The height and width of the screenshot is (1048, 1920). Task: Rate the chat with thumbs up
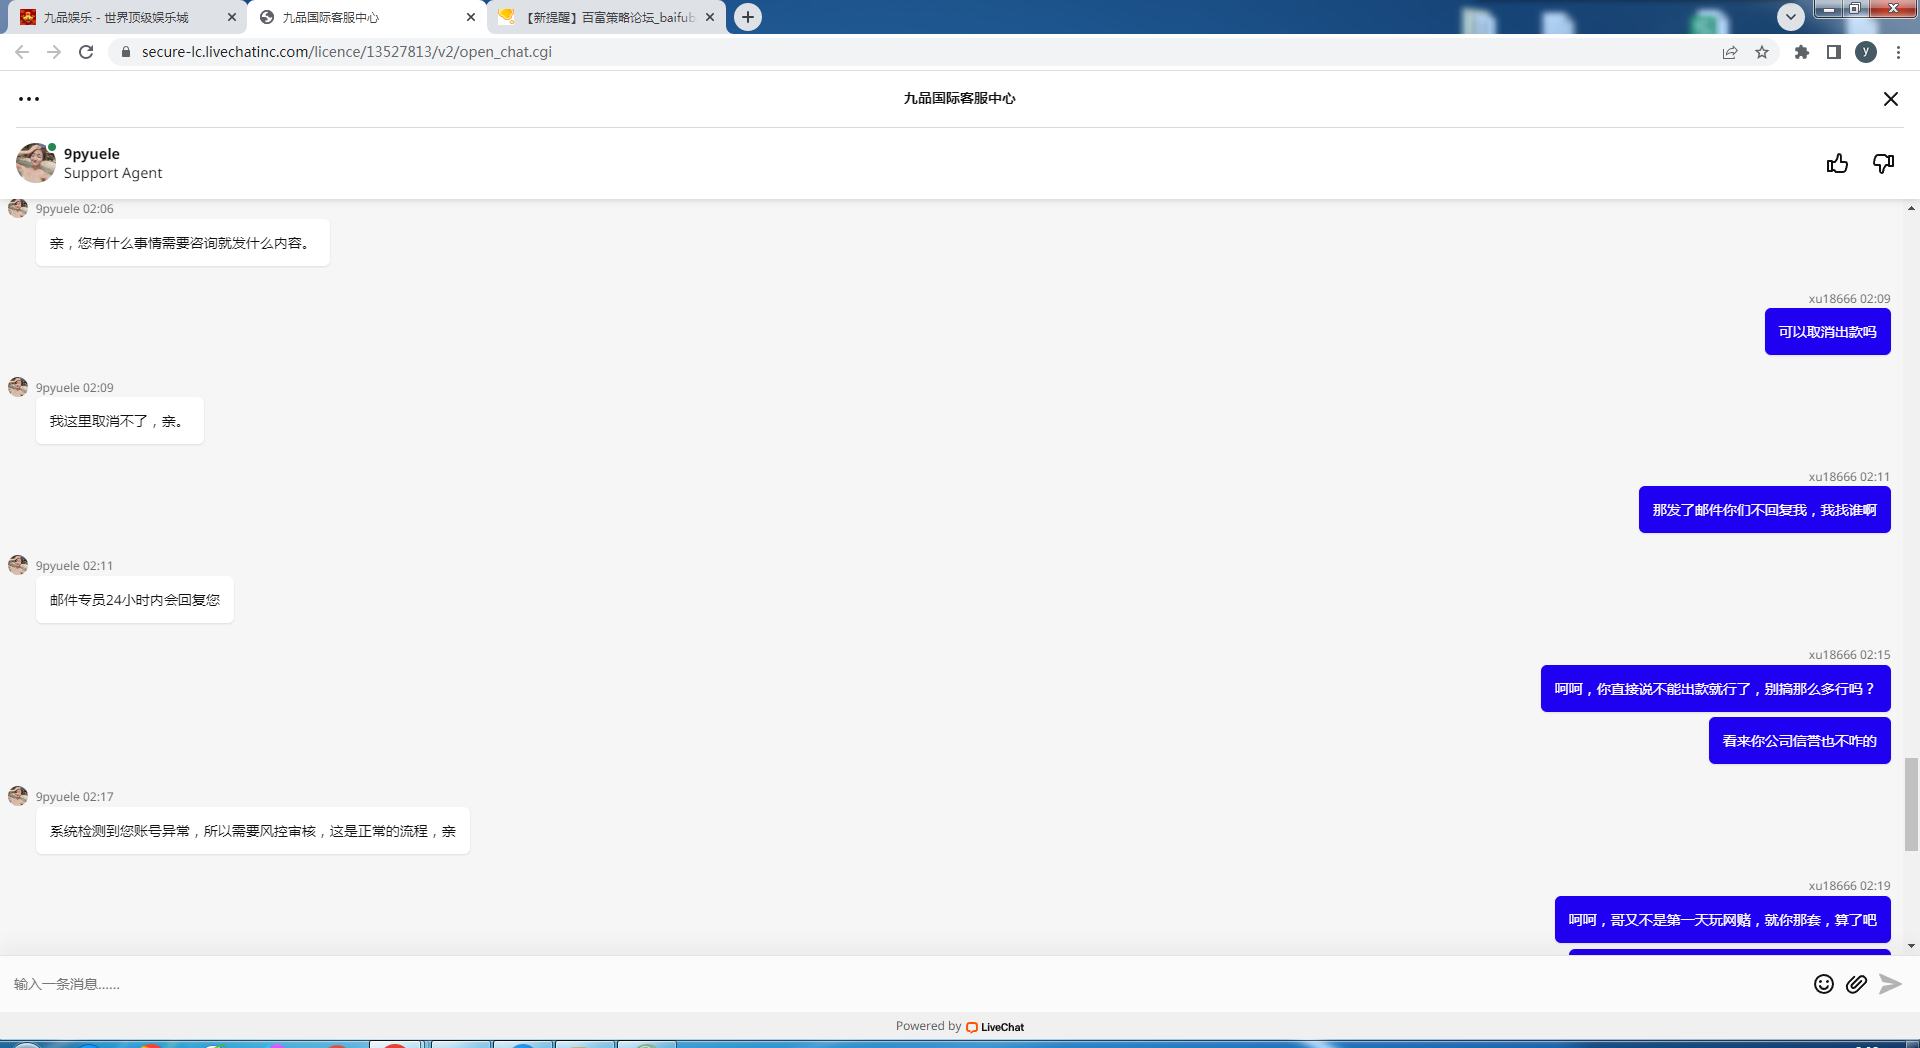(1837, 164)
